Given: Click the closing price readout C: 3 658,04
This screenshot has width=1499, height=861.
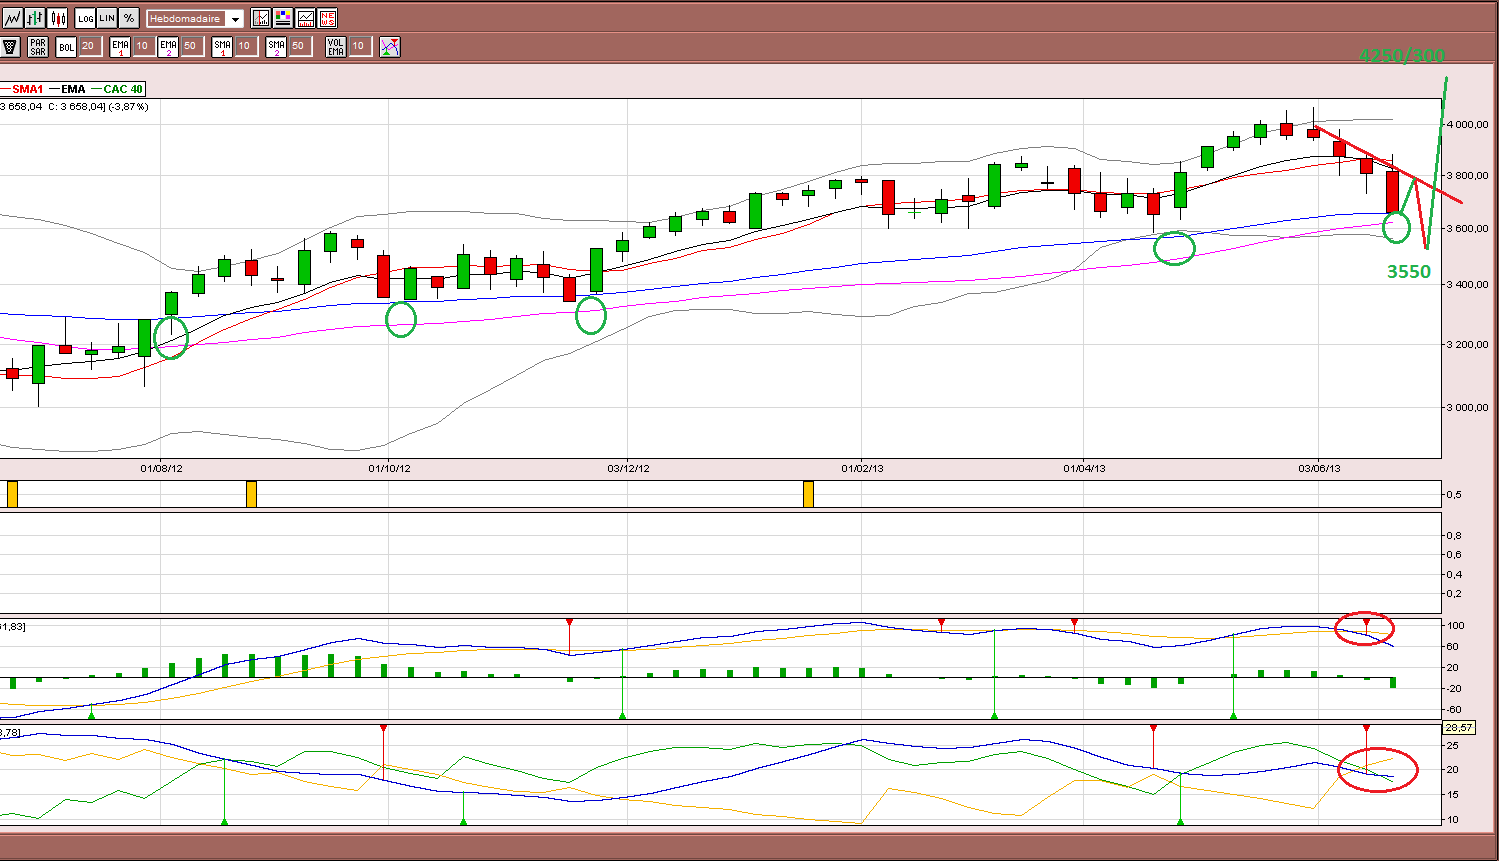Looking at the screenshot, I should [x=76, y=107].
